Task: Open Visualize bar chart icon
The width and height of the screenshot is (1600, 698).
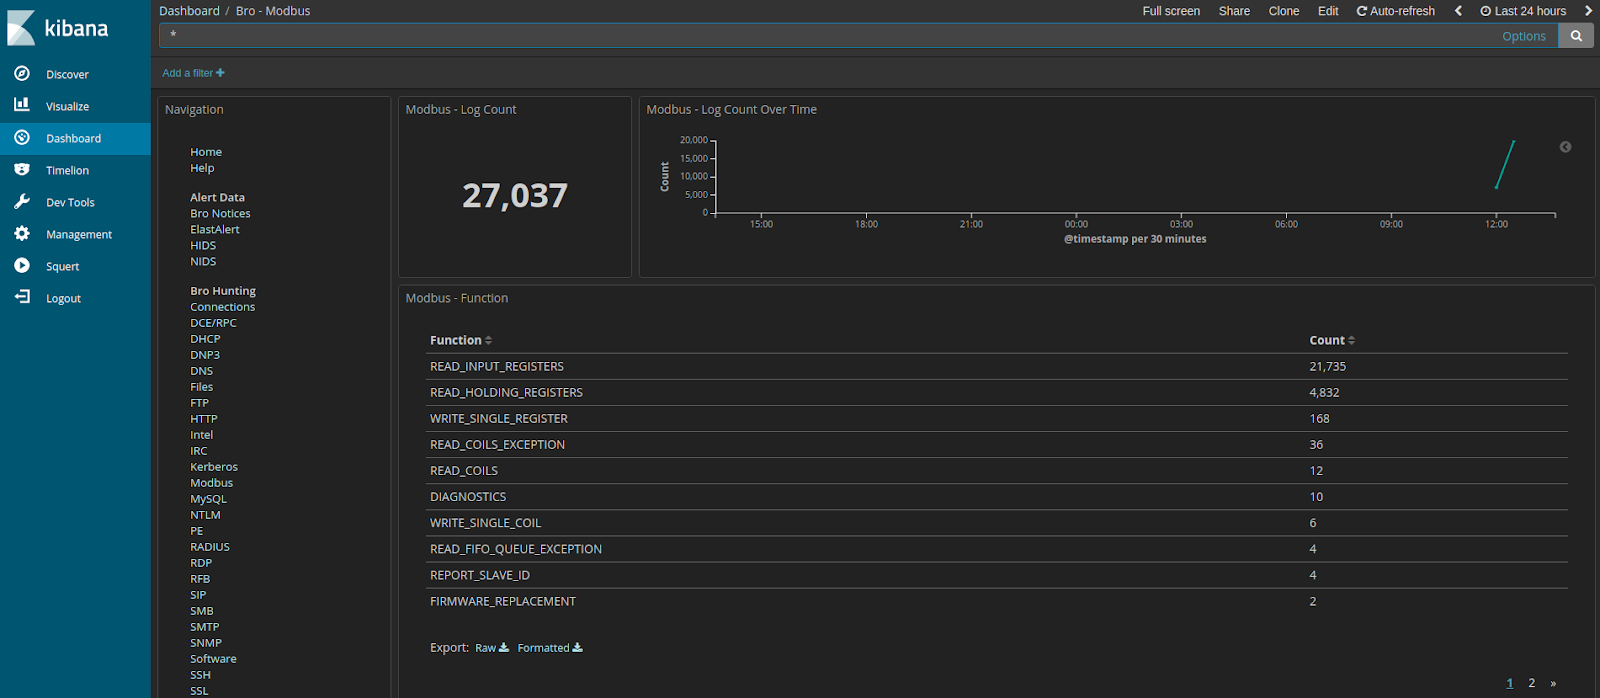Action: click(x=22, y=105)
